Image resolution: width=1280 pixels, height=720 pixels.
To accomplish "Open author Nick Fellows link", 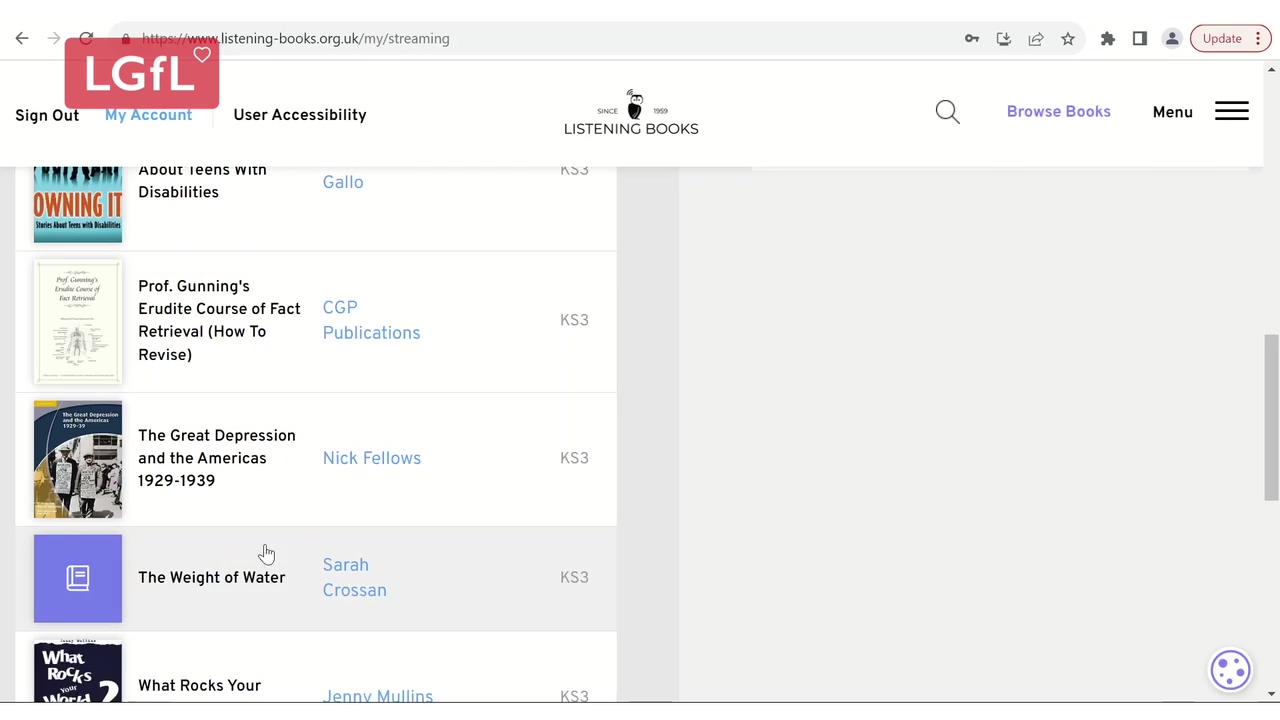I will click(x=371, y=458).
